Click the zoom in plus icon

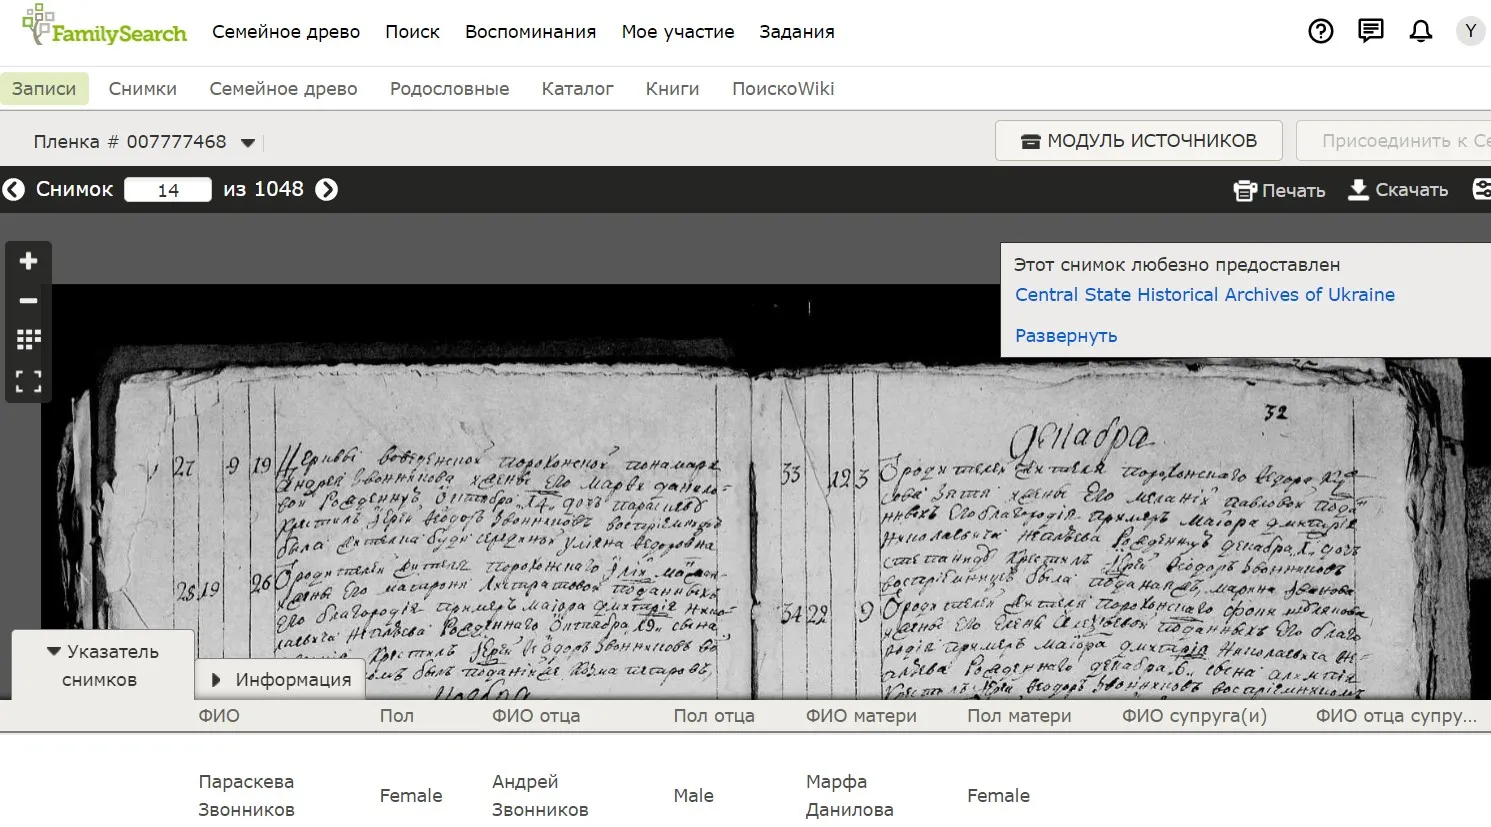pyautogui.click(x=28, y=261)
